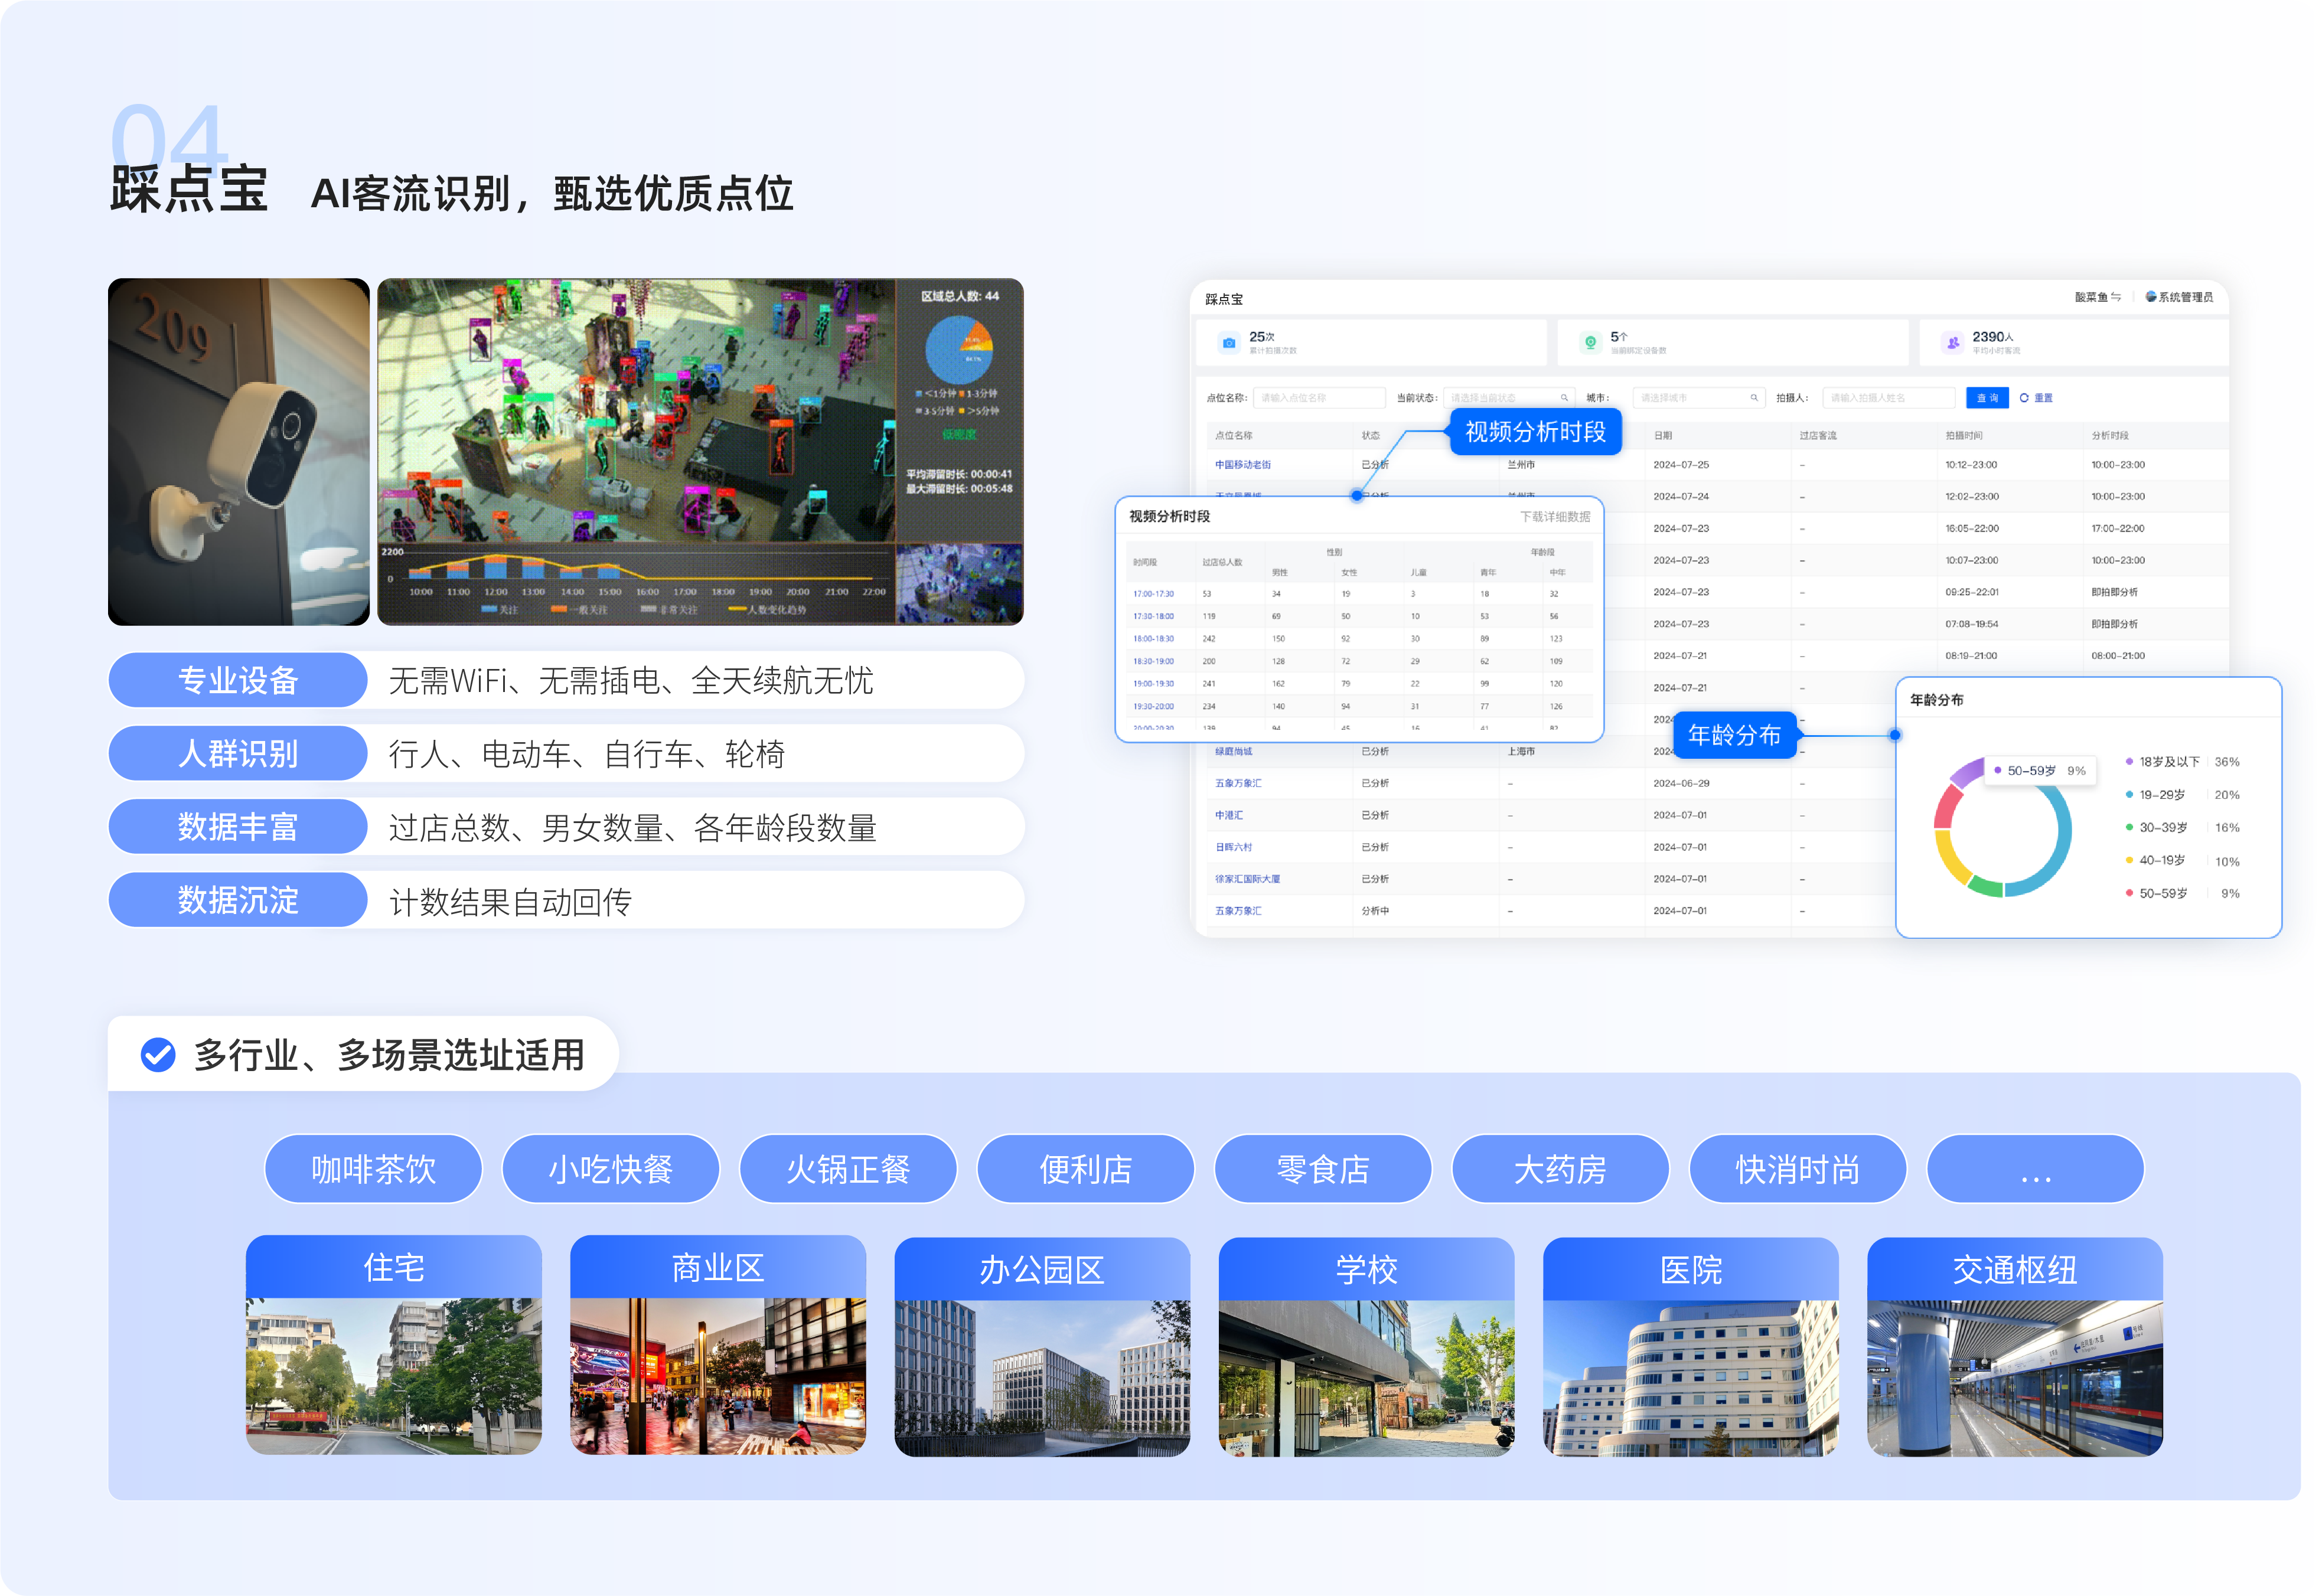
Task: Click the 17:00-17:30 time slot link
Action: coord(1153,594)
